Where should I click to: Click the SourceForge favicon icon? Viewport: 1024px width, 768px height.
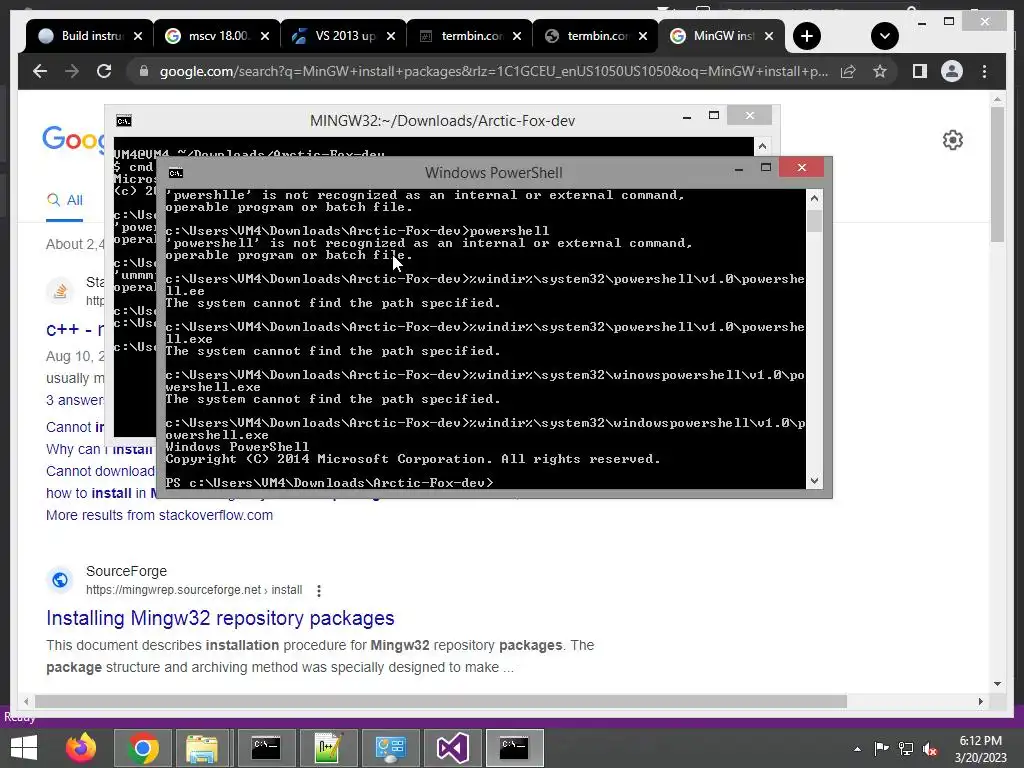(60, 580)
